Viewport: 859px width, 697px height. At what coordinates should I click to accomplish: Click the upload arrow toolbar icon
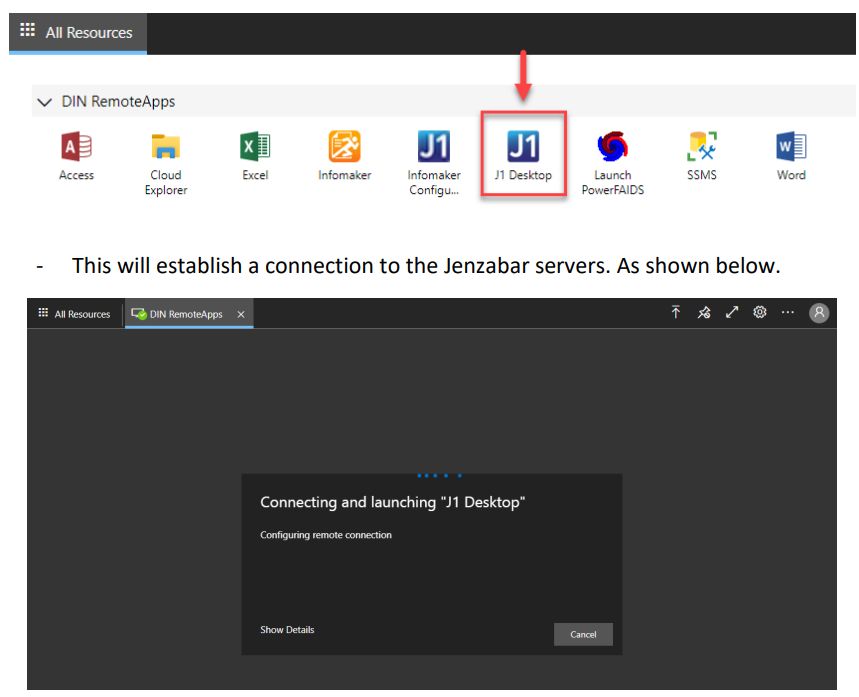[x=675, y=312]
